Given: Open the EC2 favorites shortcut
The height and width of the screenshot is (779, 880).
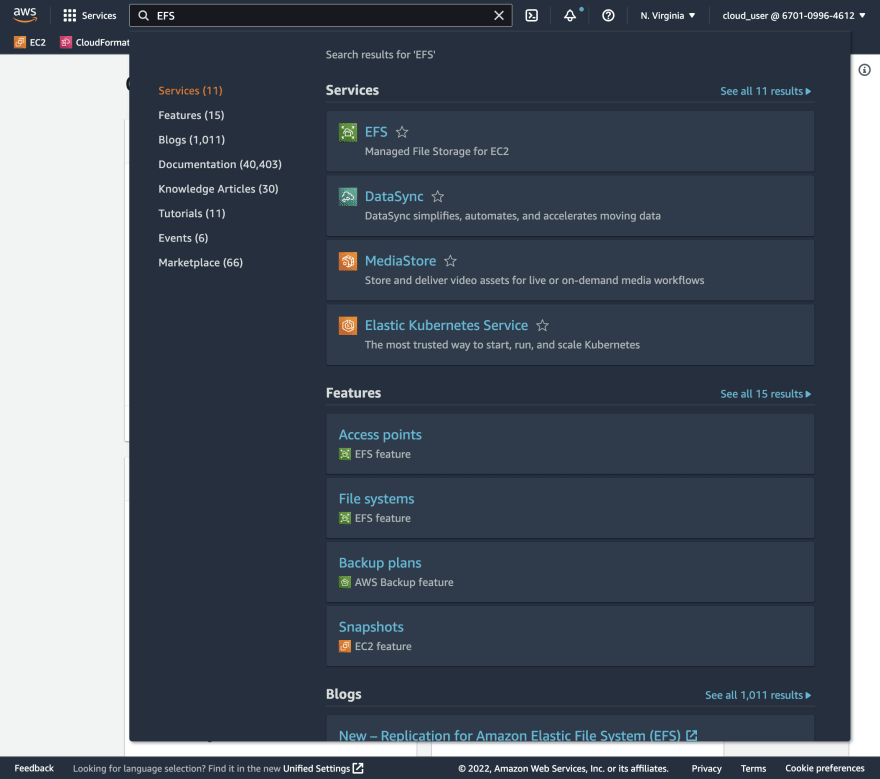Looking at the screenshot, I should [x=30, y=42].
